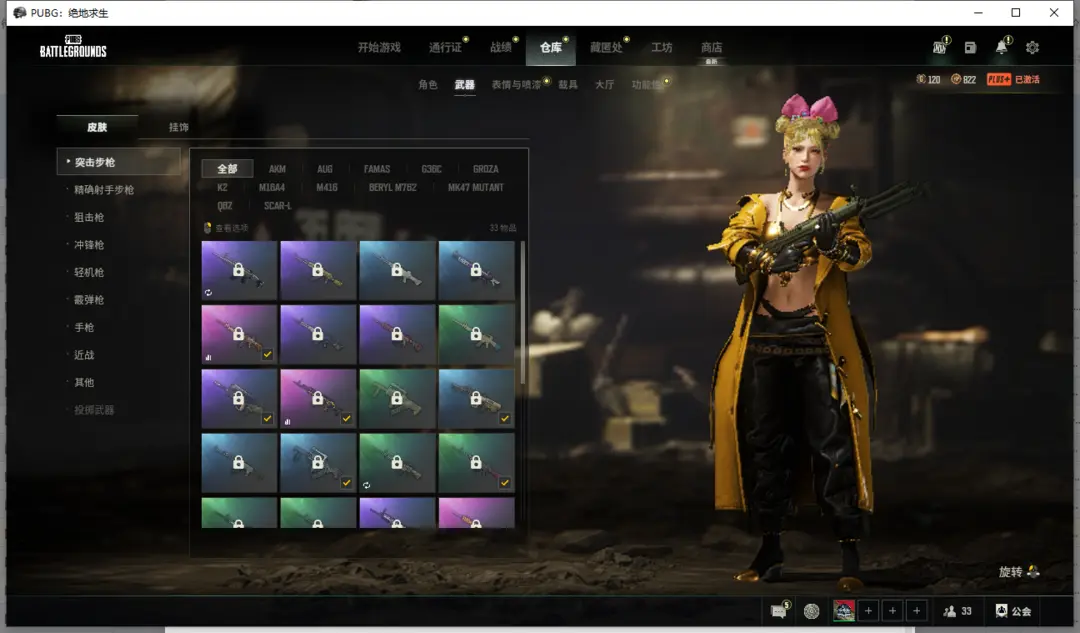Open the 商店 top menu tab
This screenshot has height=633, width=1080.
712,48
